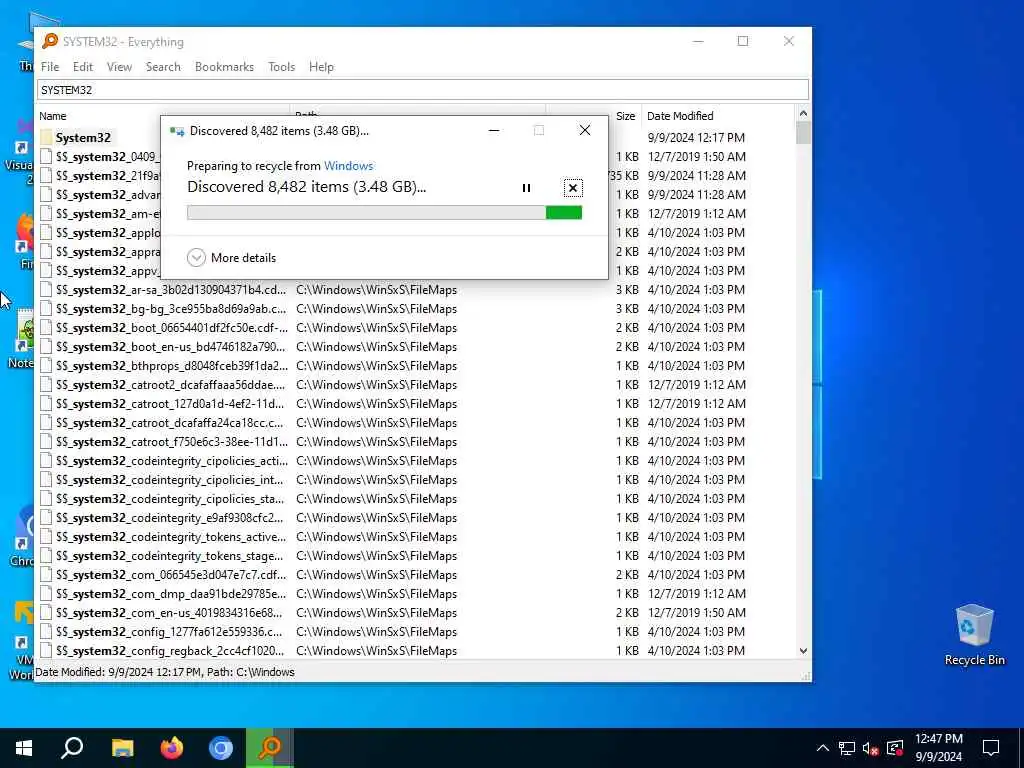Launch Chromium from the taskbar
Image resolution: width=1024 pixels, height=768 pixels.
[x=221, y=748]
